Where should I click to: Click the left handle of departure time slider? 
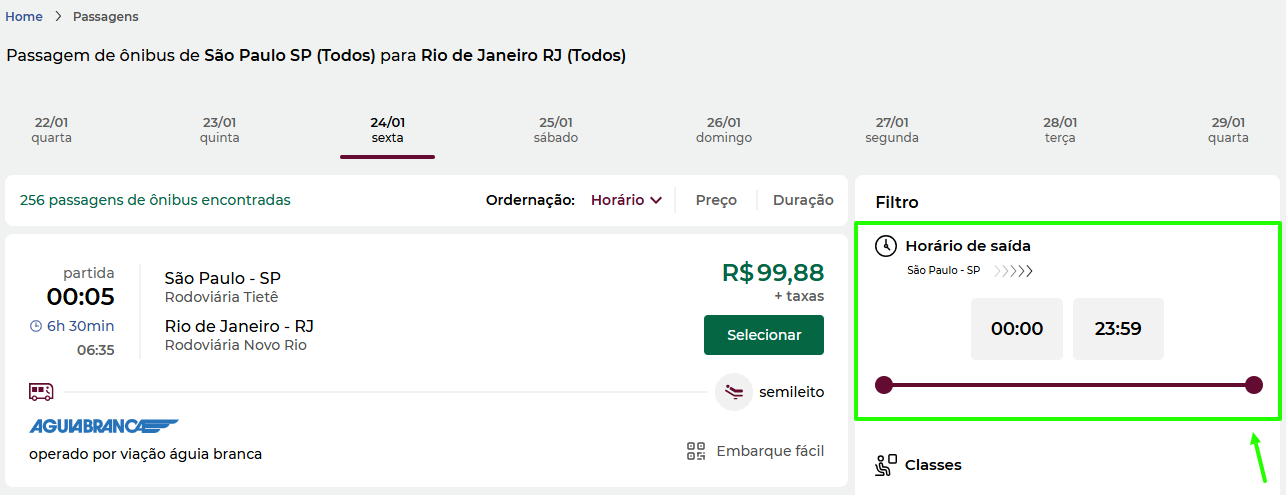pos(884,385)
